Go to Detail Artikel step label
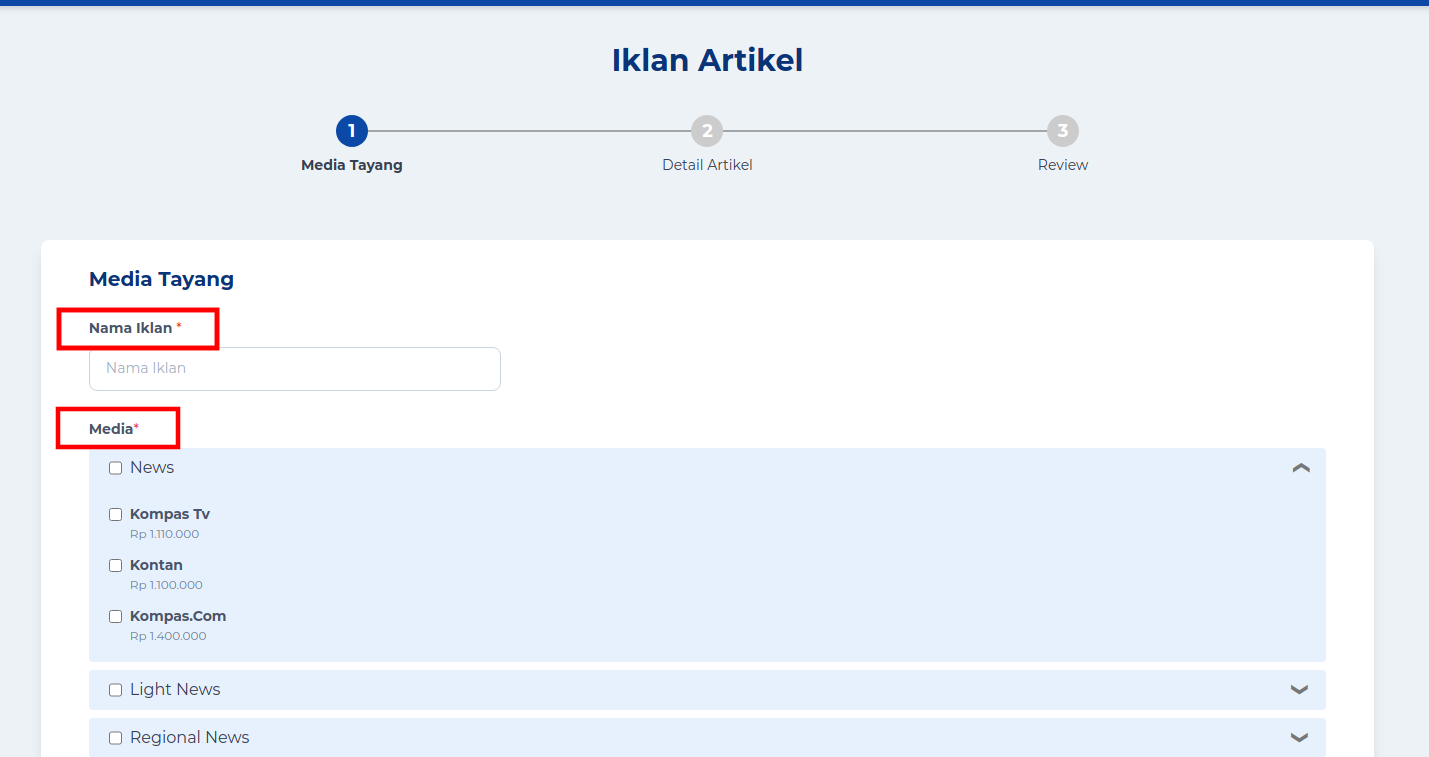The image size is (1429, 757). point(707,165)
